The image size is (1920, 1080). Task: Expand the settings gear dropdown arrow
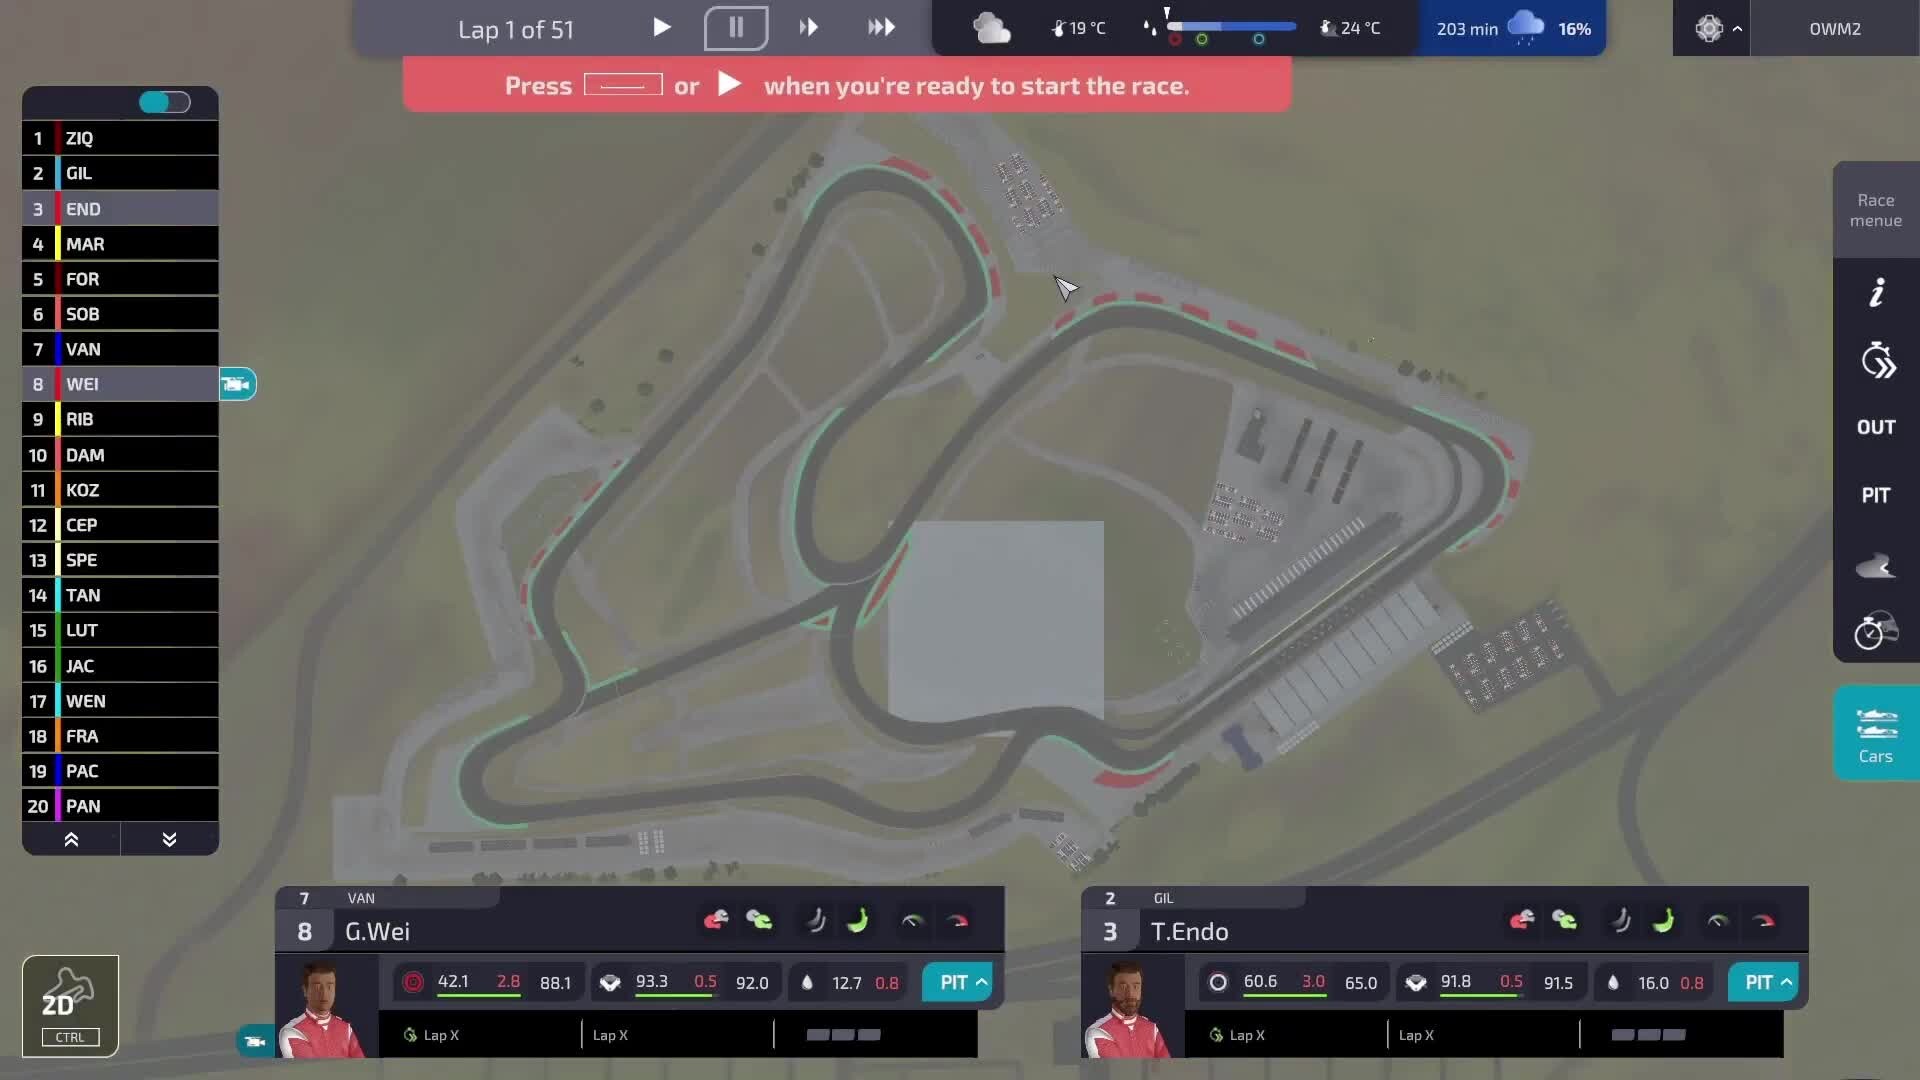tap(1737, 29)
